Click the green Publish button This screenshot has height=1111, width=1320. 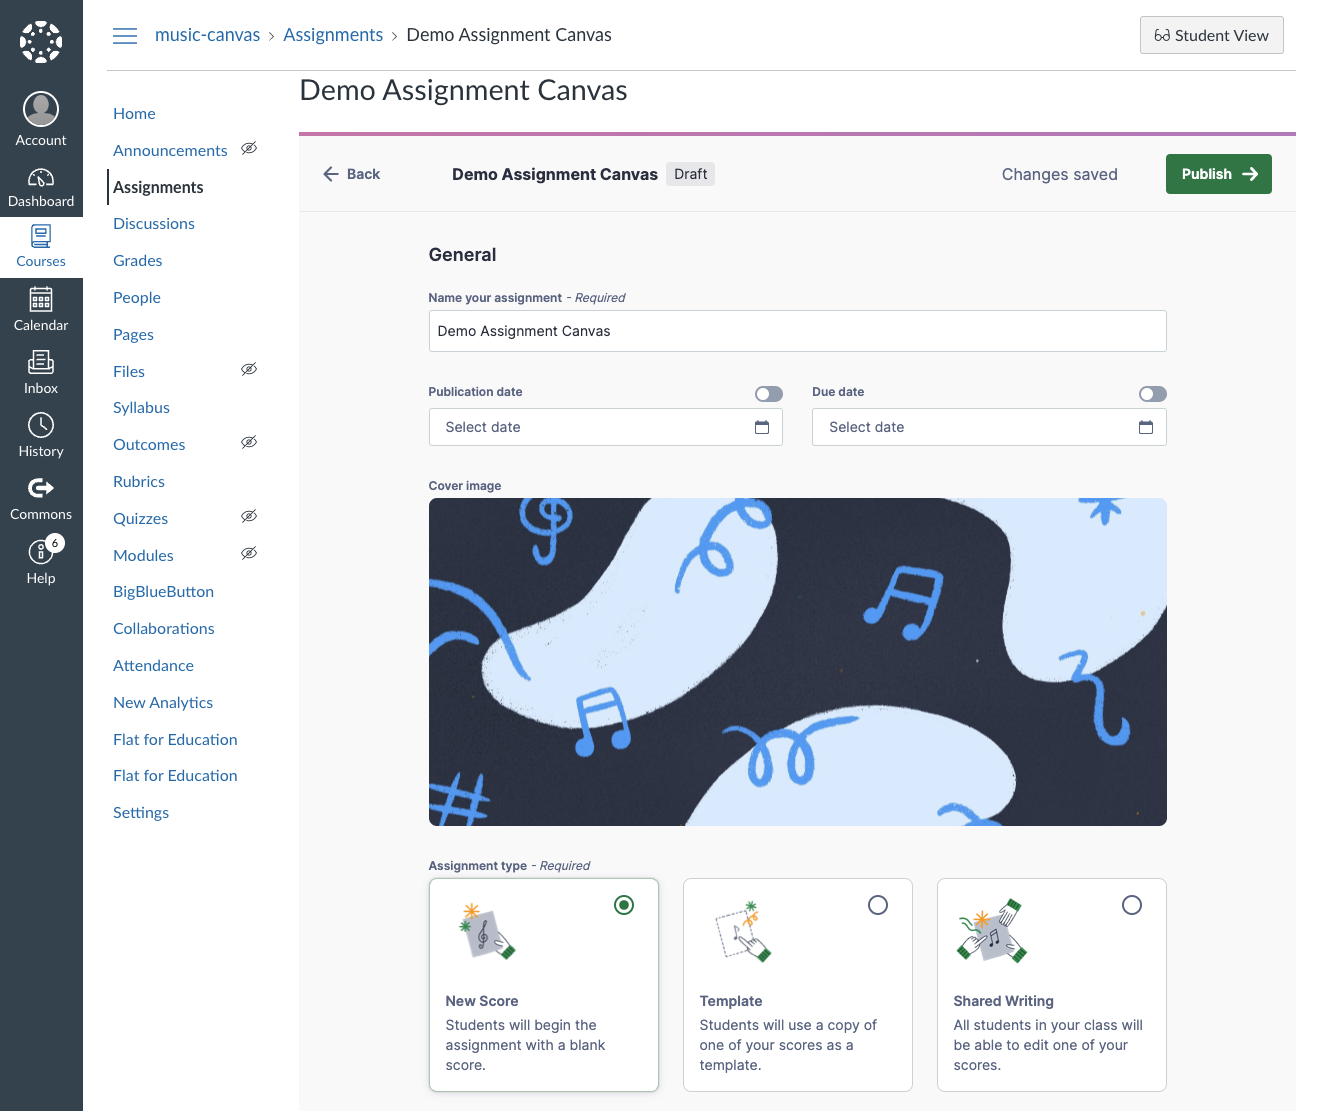coord(1218,174)
